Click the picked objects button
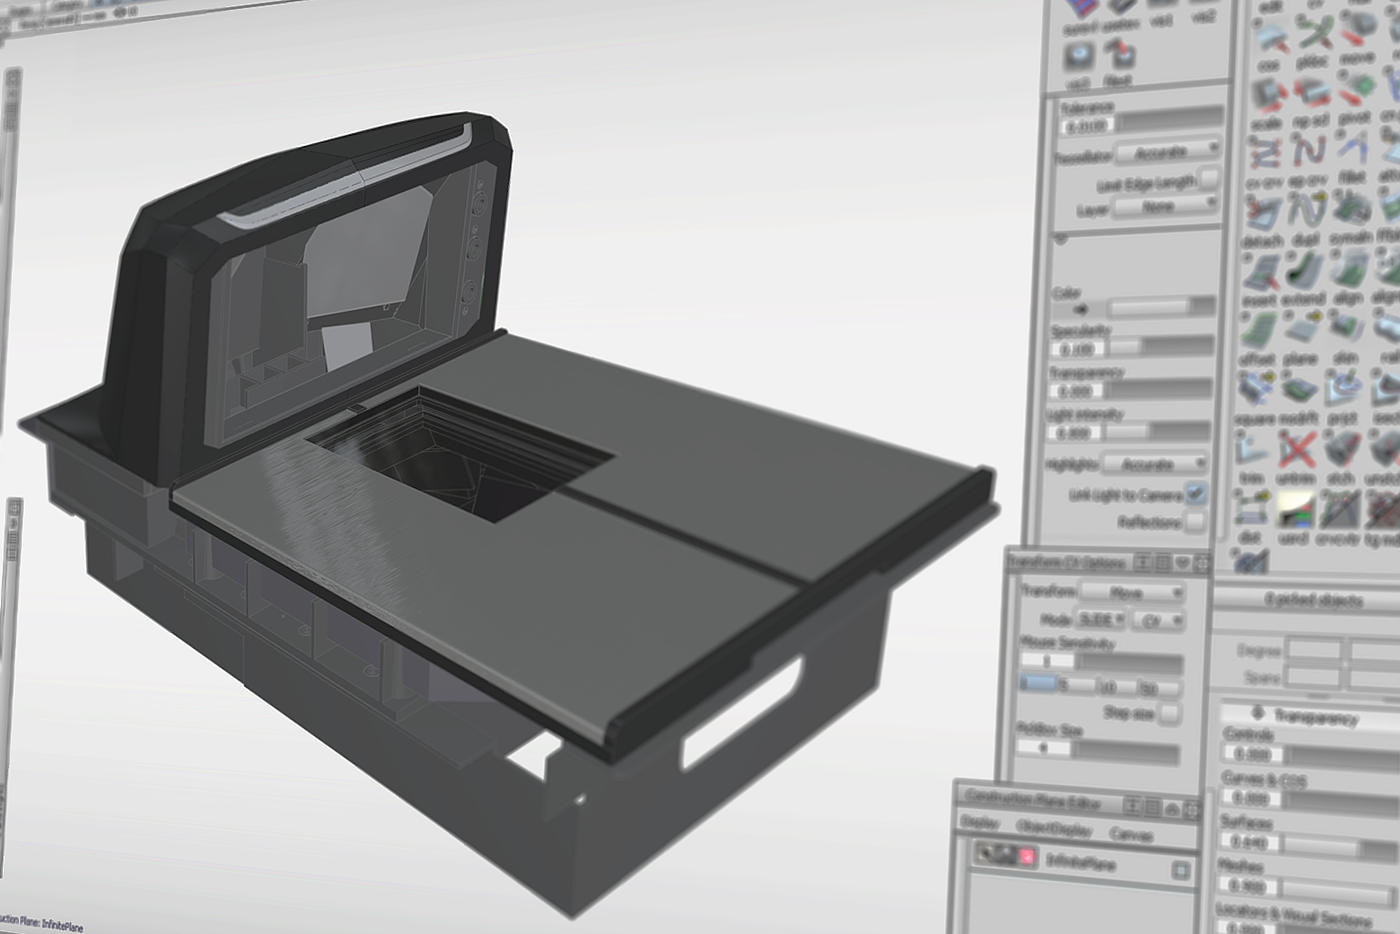Image resolution: width=1400 pixels, height=934 pixels. tap(1312, 600)
